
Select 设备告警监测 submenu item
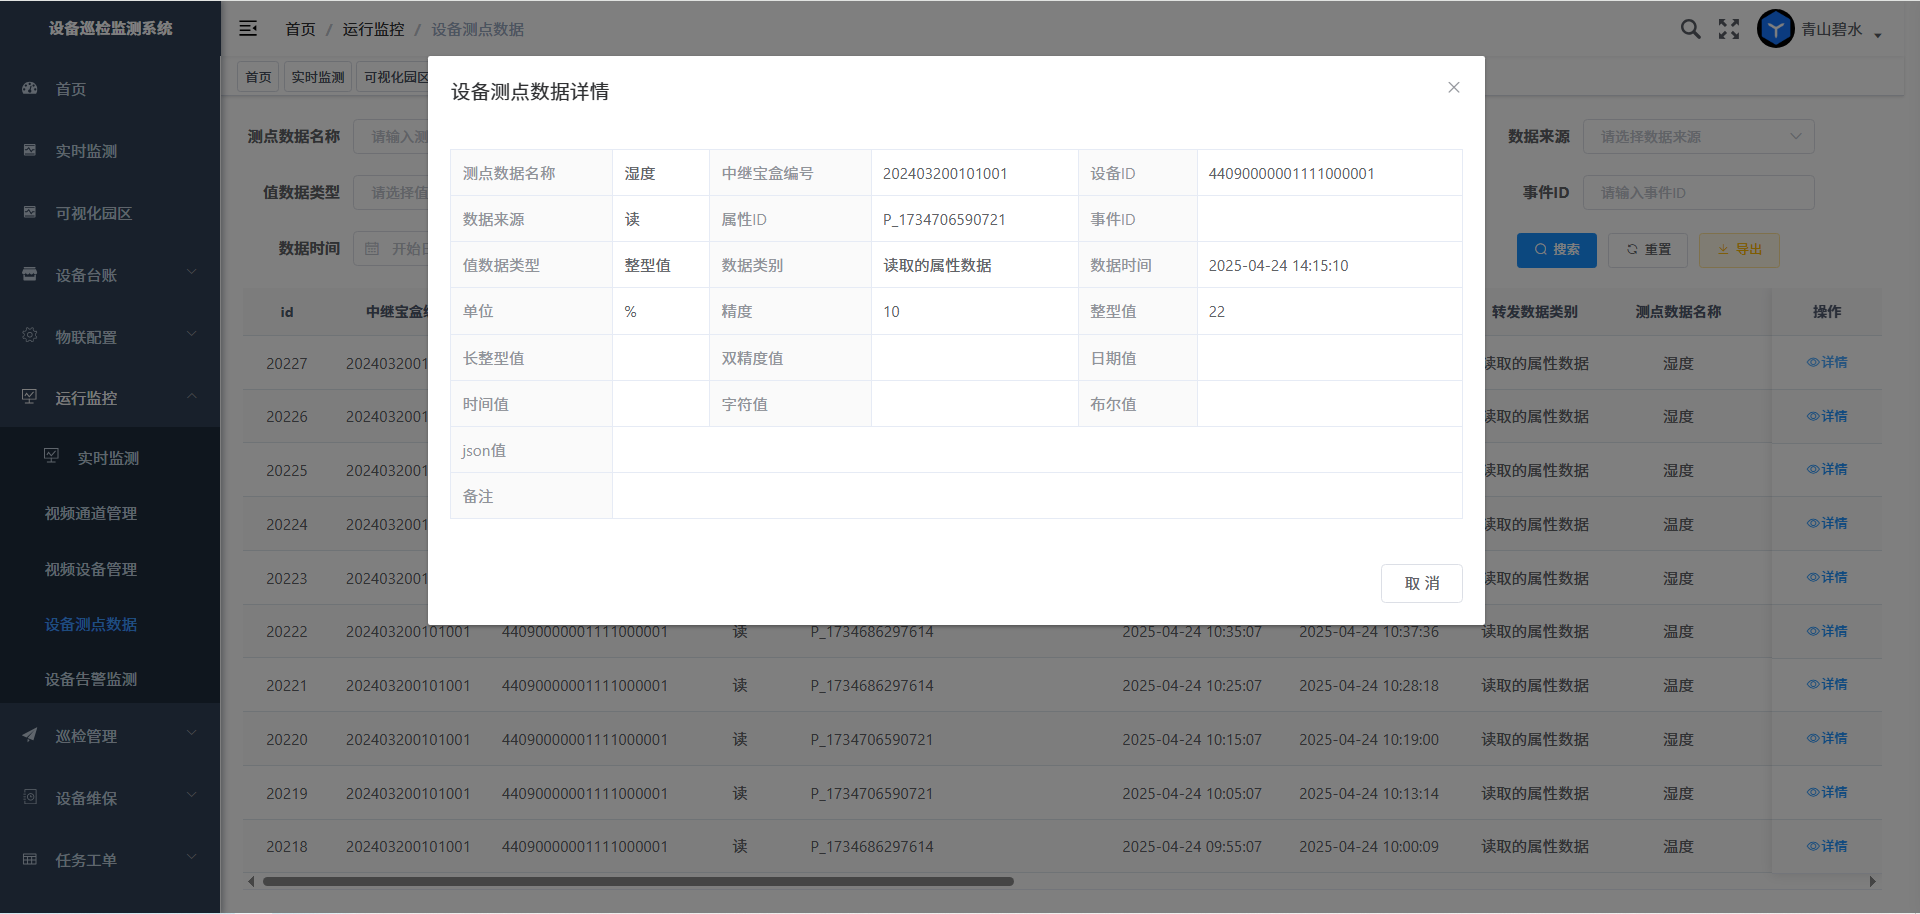91,679
